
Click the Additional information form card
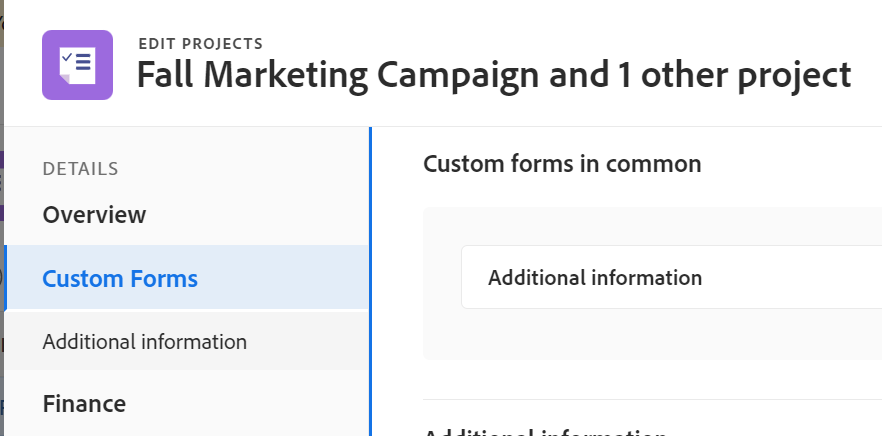tap(595, 278)
